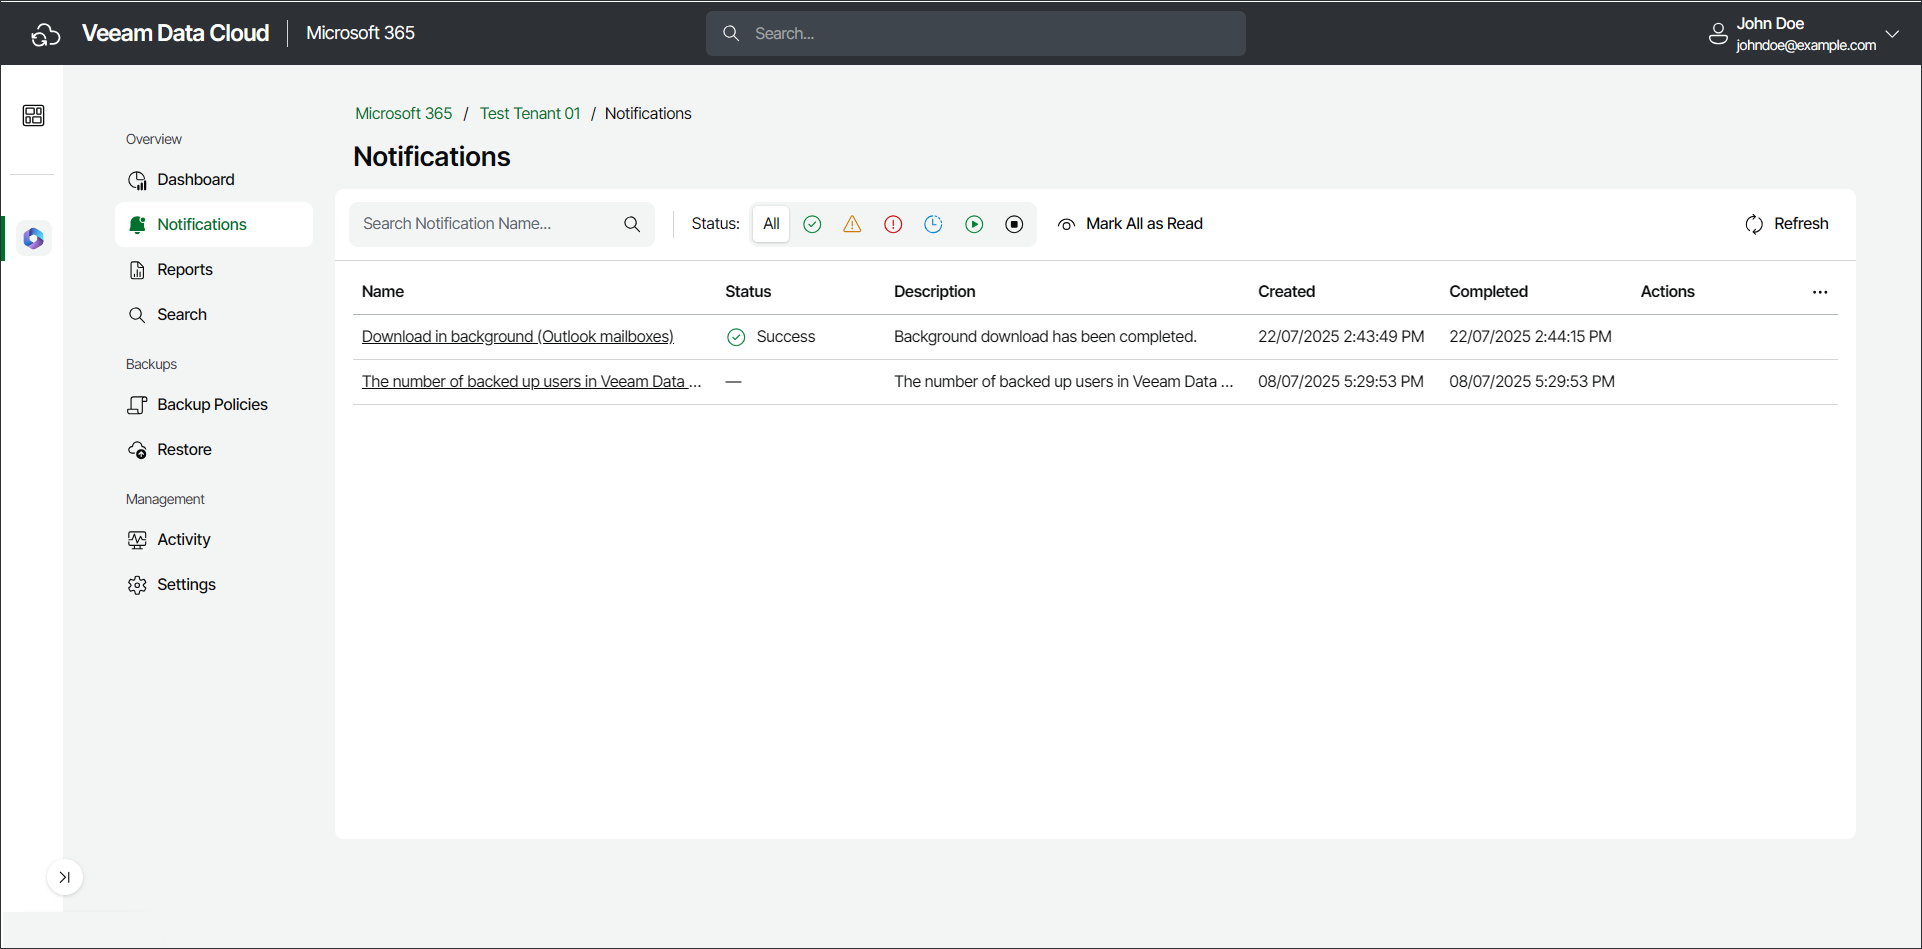This screenshot has width=1922, height=949.
Task: Filter by Pending status clock icon
Action: [933, 225]
